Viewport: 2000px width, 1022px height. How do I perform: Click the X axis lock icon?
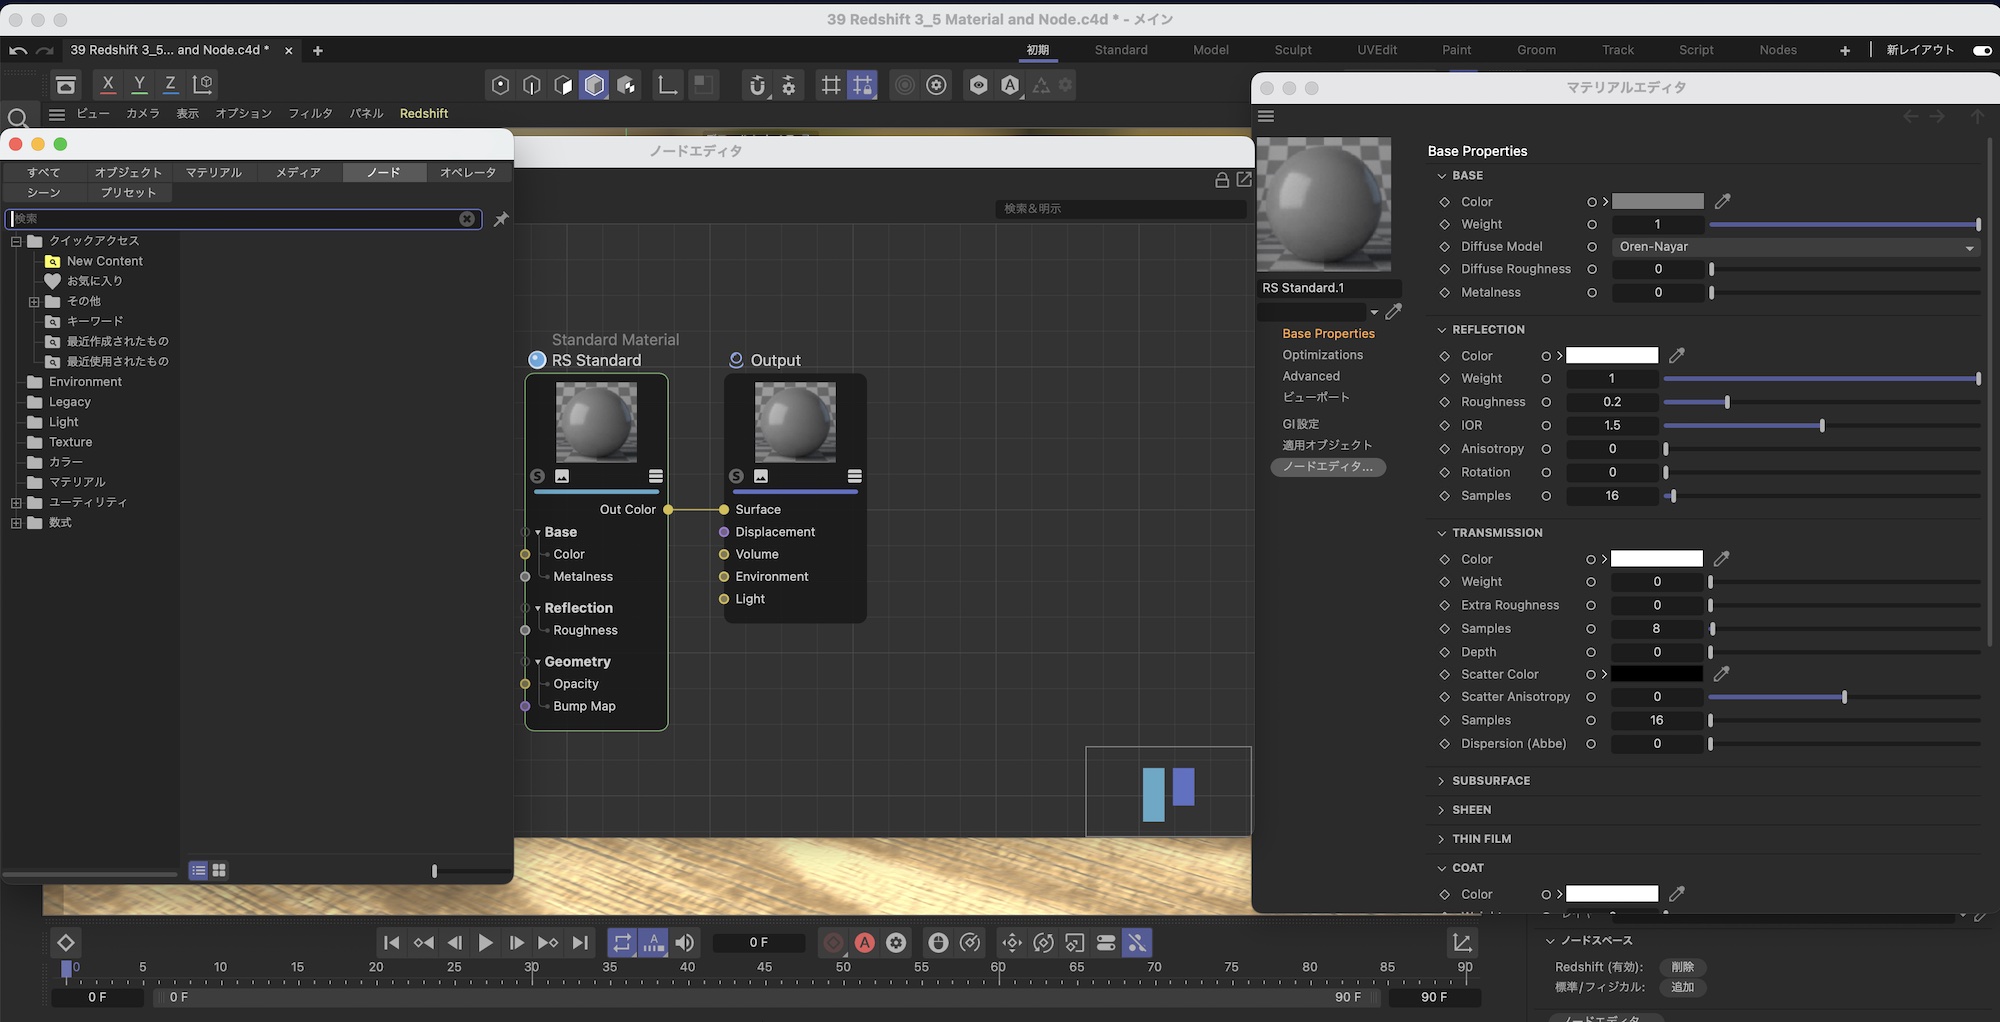(108, 85)
